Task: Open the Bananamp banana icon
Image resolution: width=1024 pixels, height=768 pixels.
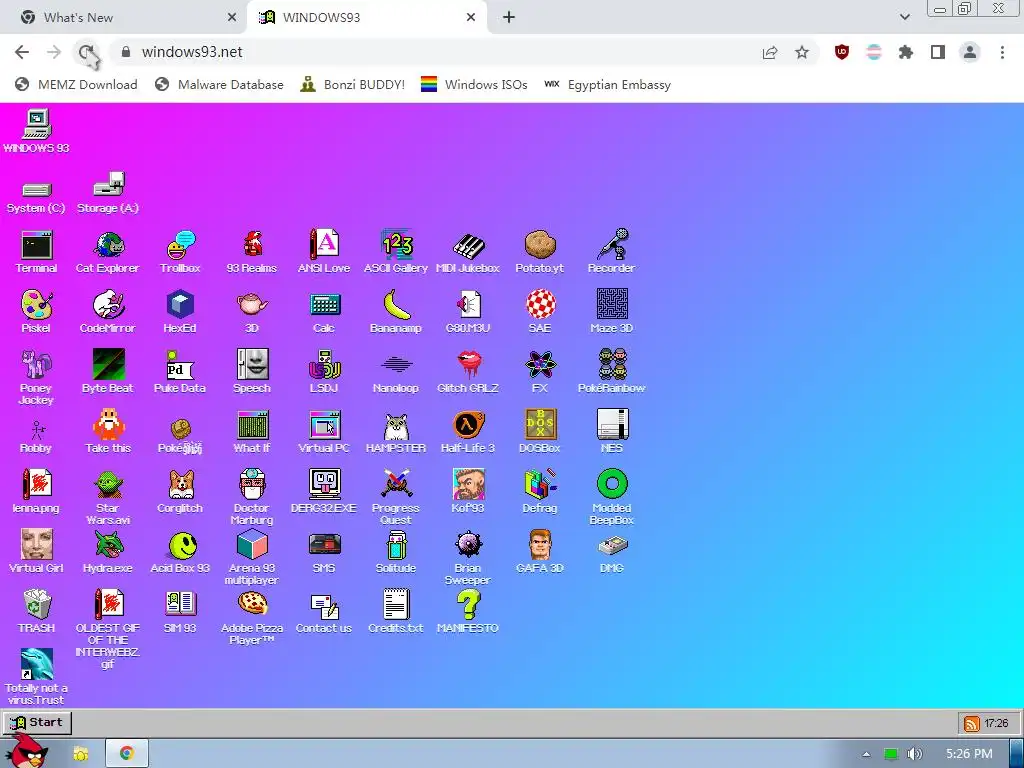Action: [396, 312]
